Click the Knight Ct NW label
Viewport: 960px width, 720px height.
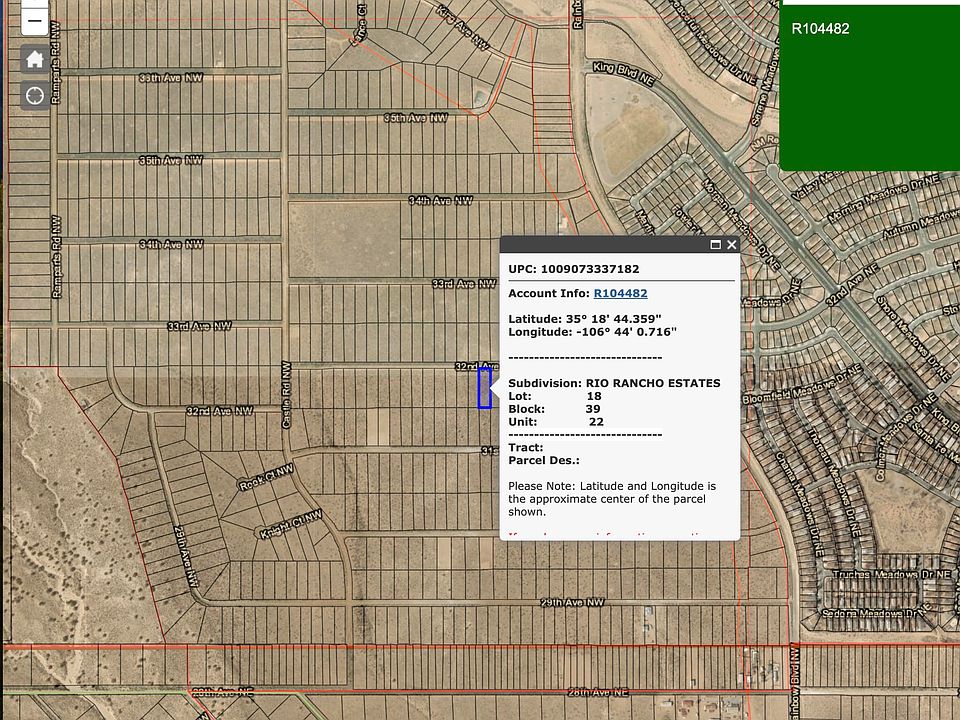point(289,526)
